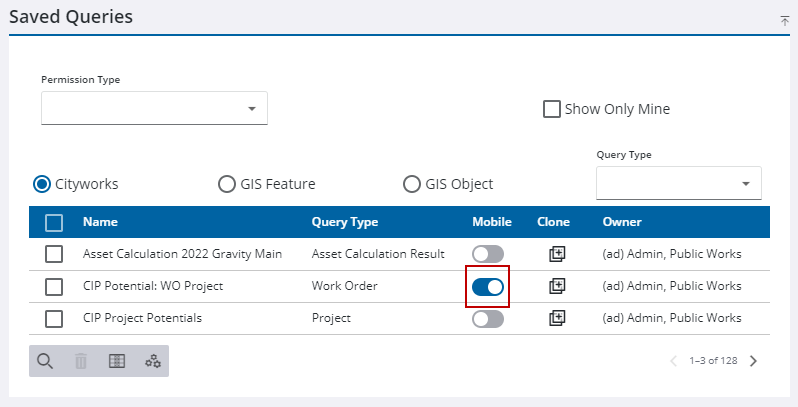This screenshot has width=798, height=407.
Task: Open the grid columns icon in toolbar
Action: pyautogui.click(x=117, y=361)
